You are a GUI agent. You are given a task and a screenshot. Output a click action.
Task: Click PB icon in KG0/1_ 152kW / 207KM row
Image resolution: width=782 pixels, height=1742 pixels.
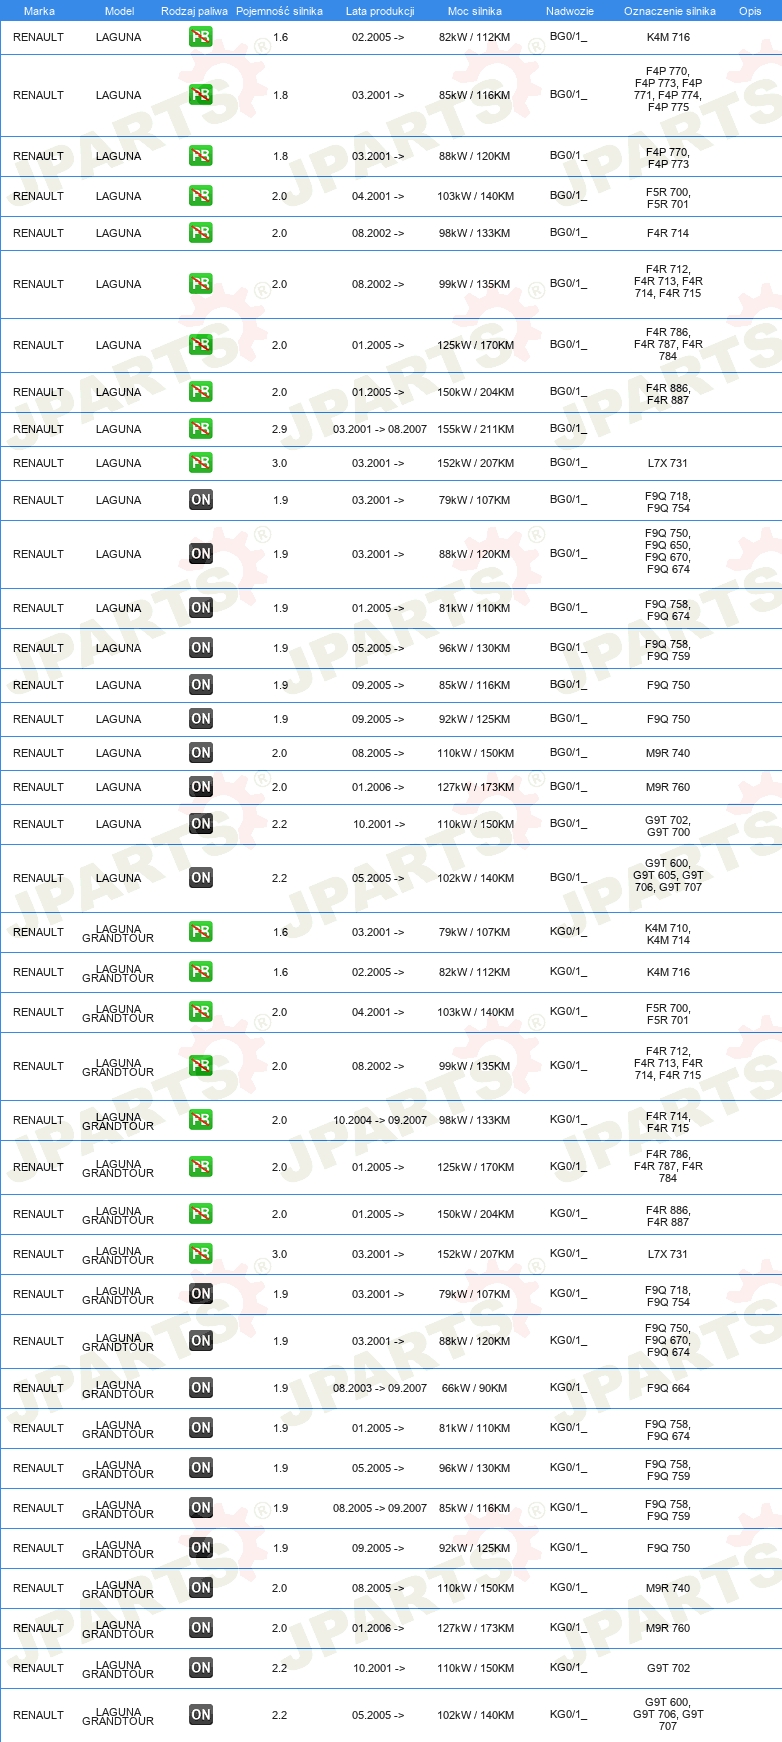click(x=201, y=1254)
